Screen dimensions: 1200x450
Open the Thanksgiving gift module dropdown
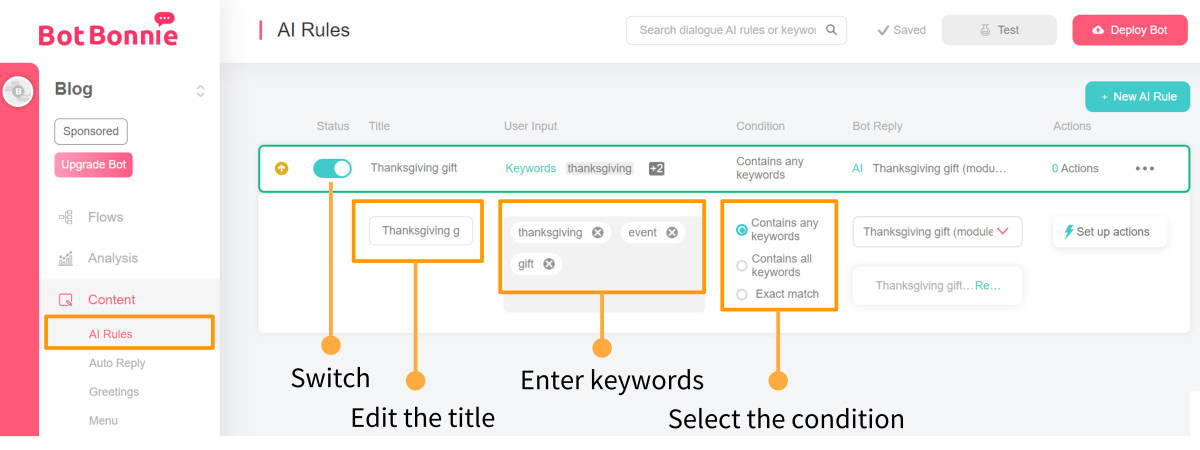click(937, 231)
